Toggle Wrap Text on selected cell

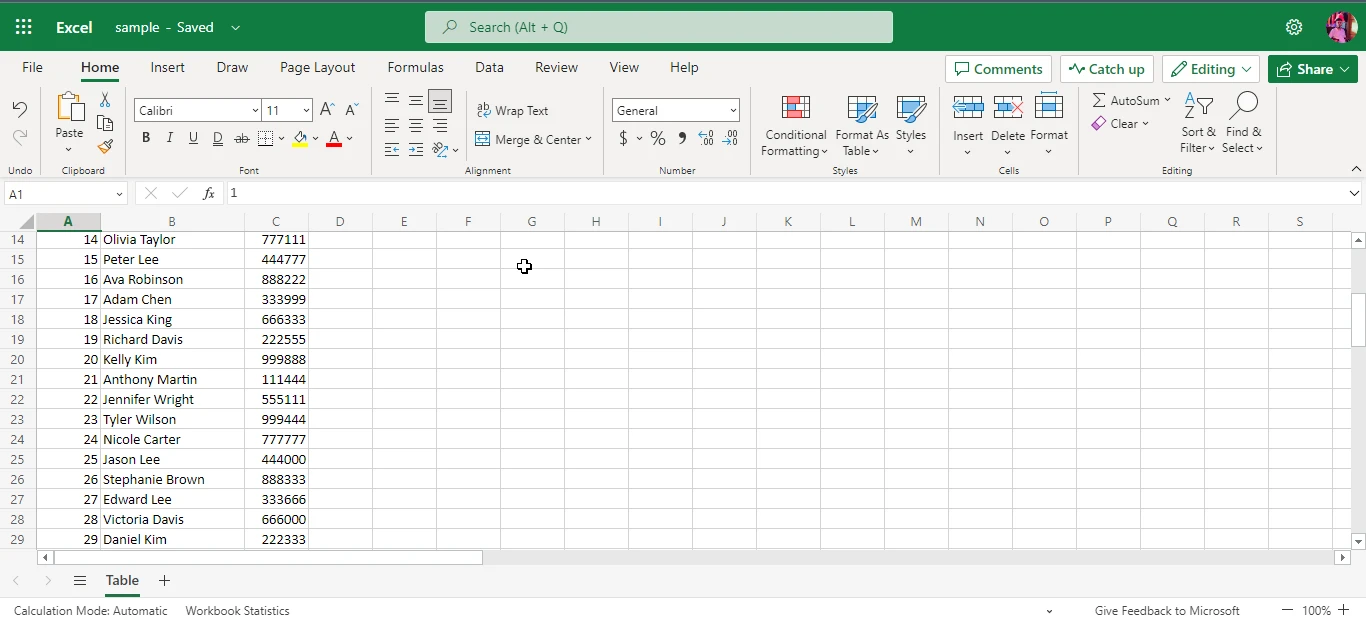click(x=513, y=111)
